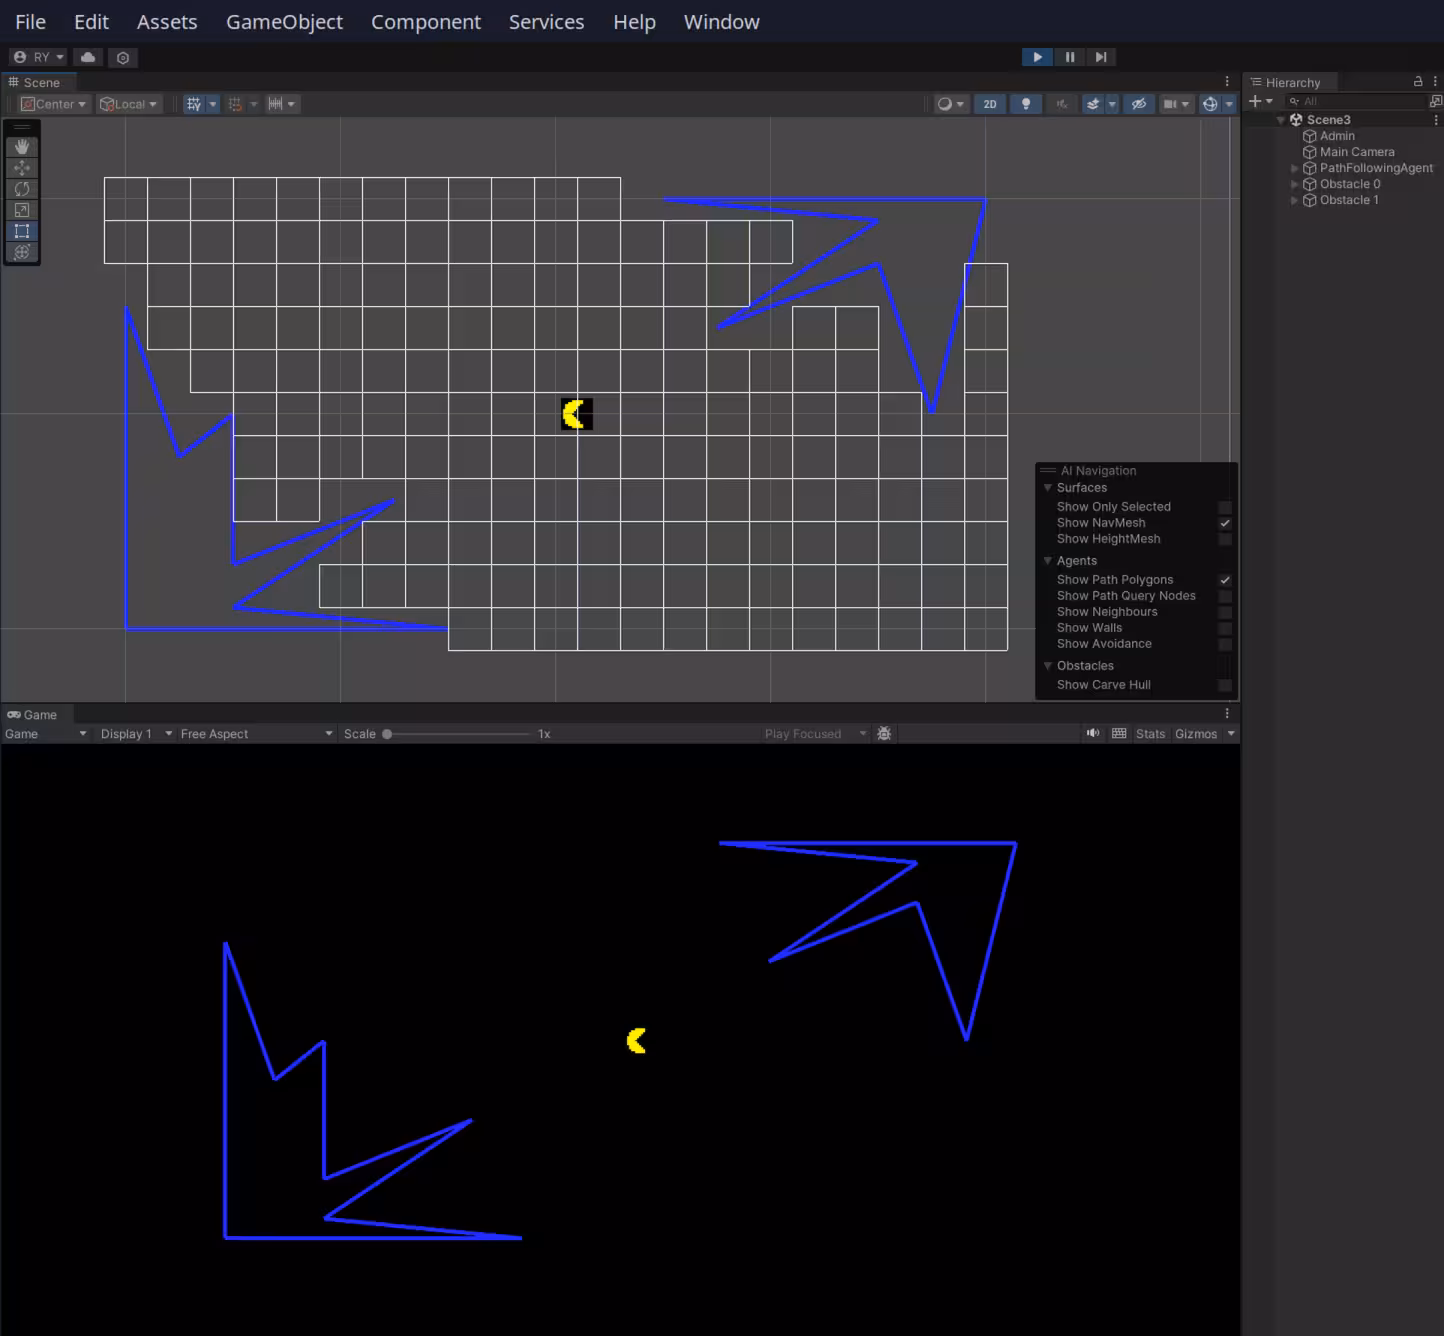Screen dimensions: 1444x1336
Task: Enable Show Avoidance checkbox
Action: 1225,644
